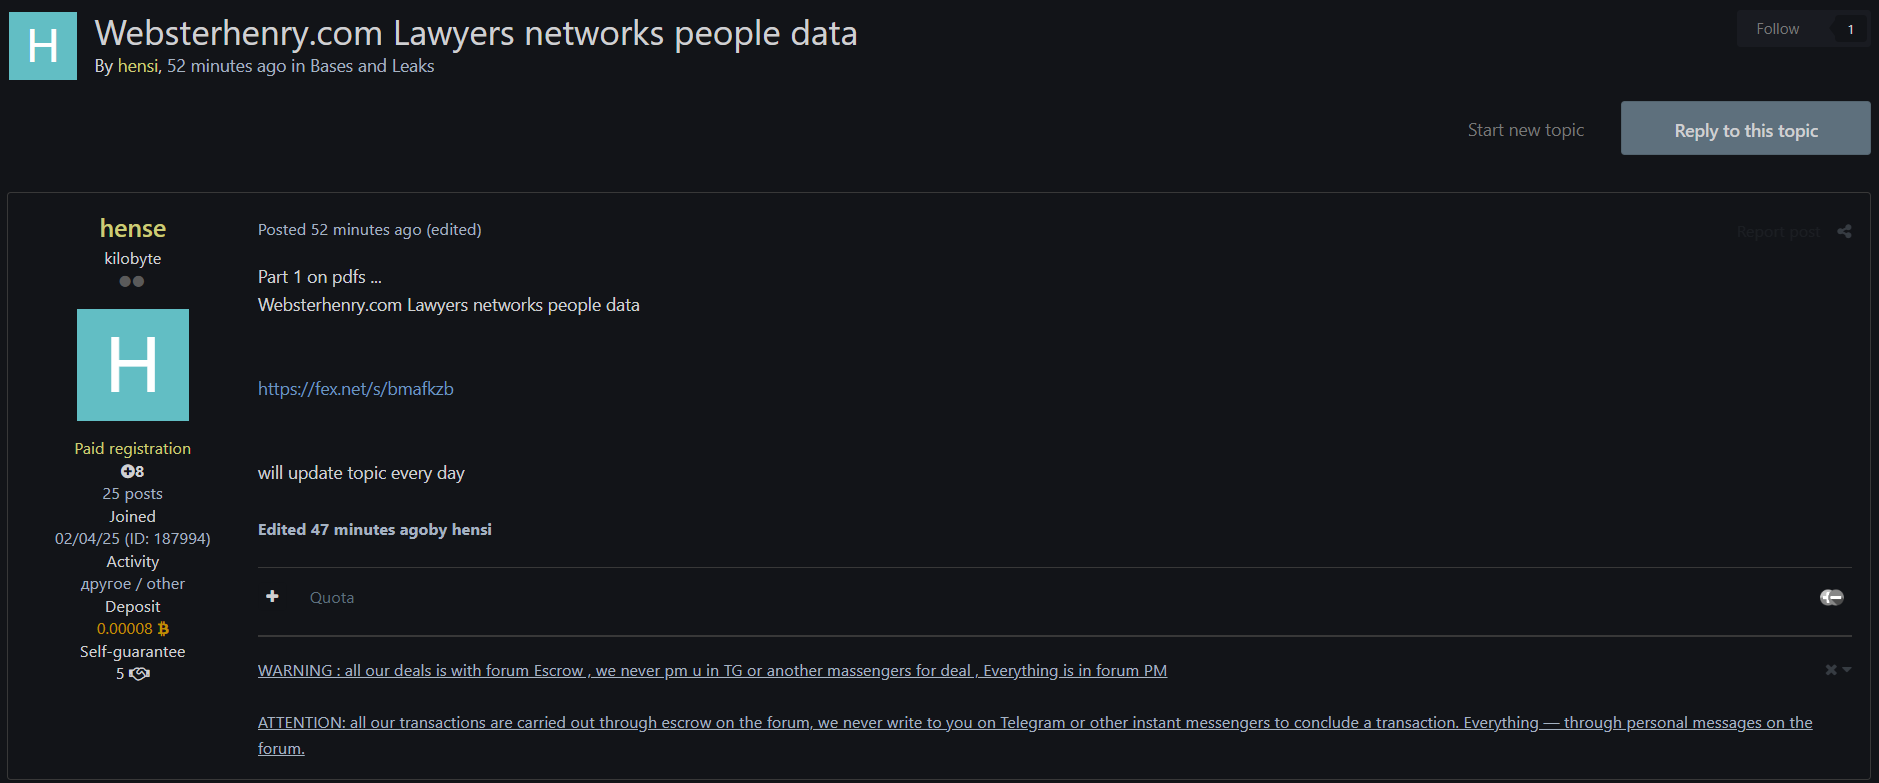
Task: Click the Quota button to quote the post
Action: (x=332, y=597)
